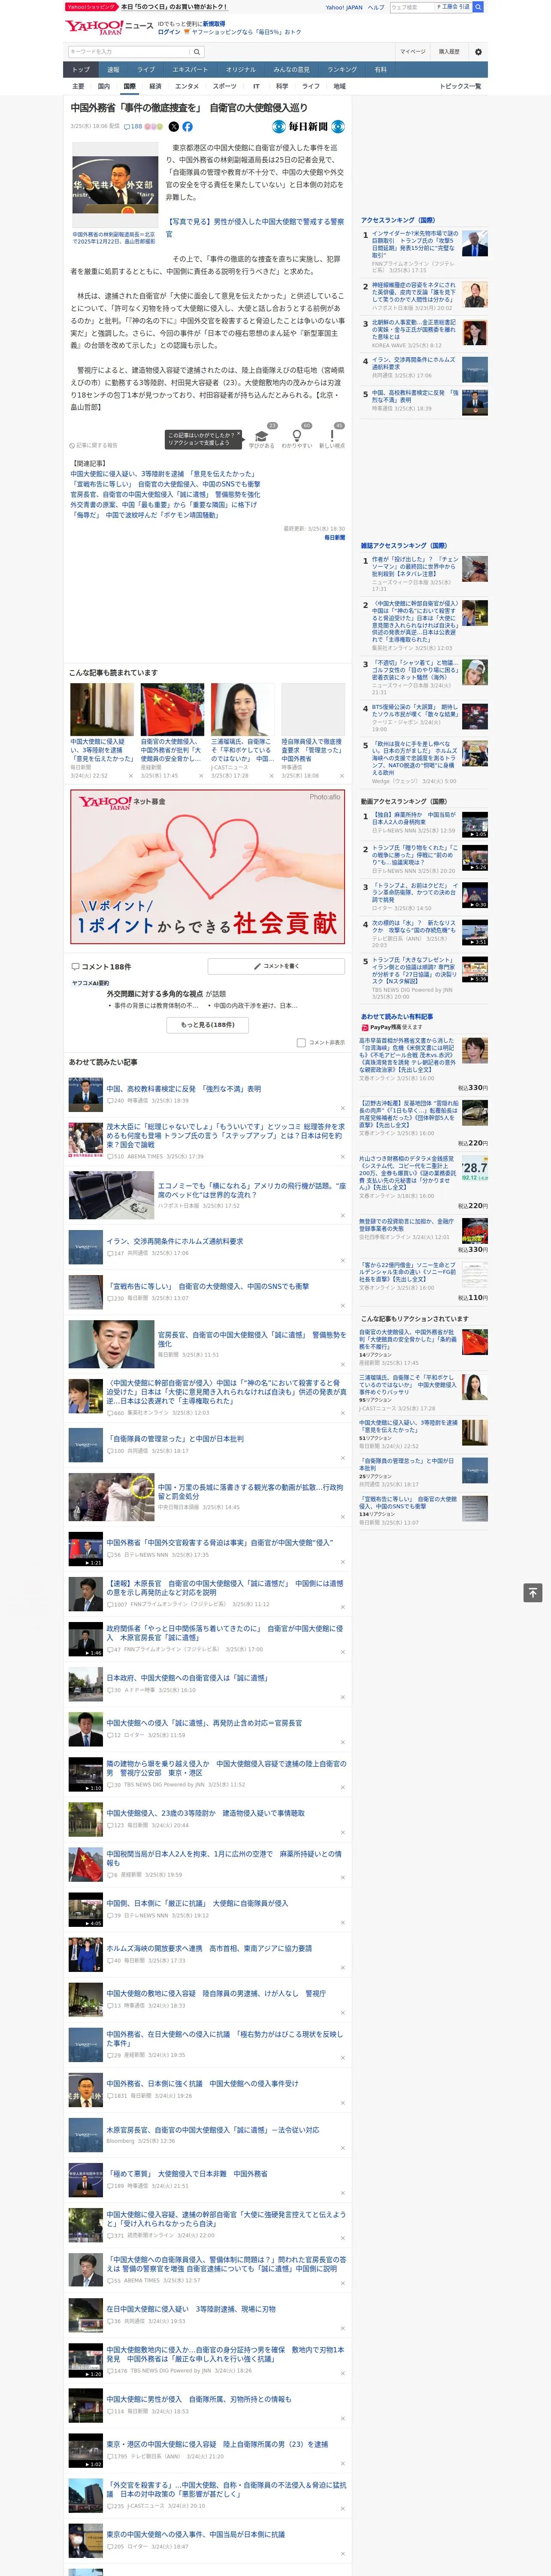Open the 経済 category
This screenshot has height=2576, width=551.
pos(155,86)
